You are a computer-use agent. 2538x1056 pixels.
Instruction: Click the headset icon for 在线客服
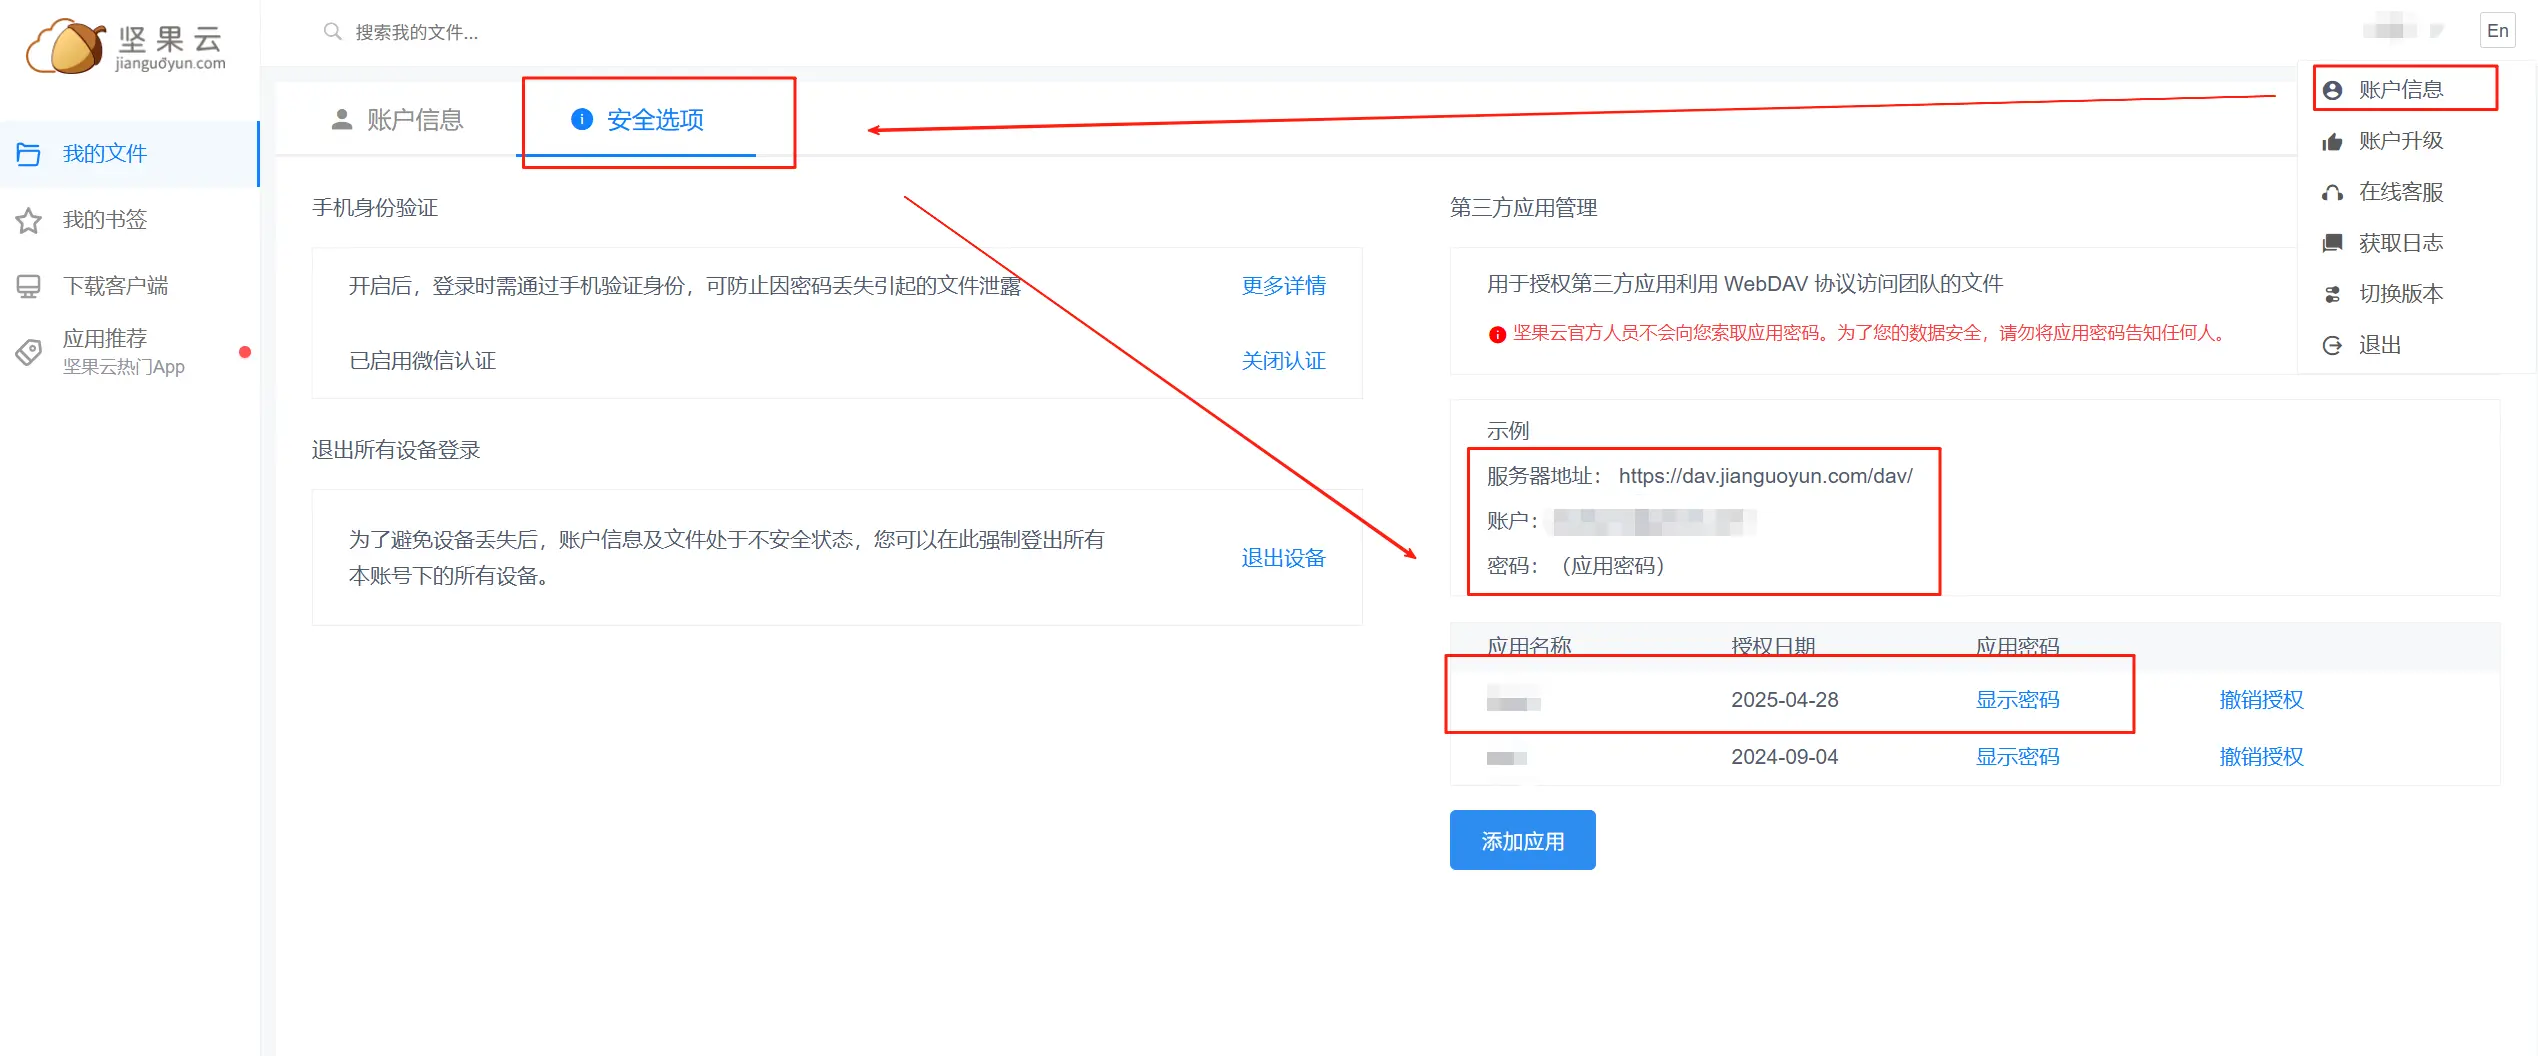pyautogui.click(x=2332, y=192)
